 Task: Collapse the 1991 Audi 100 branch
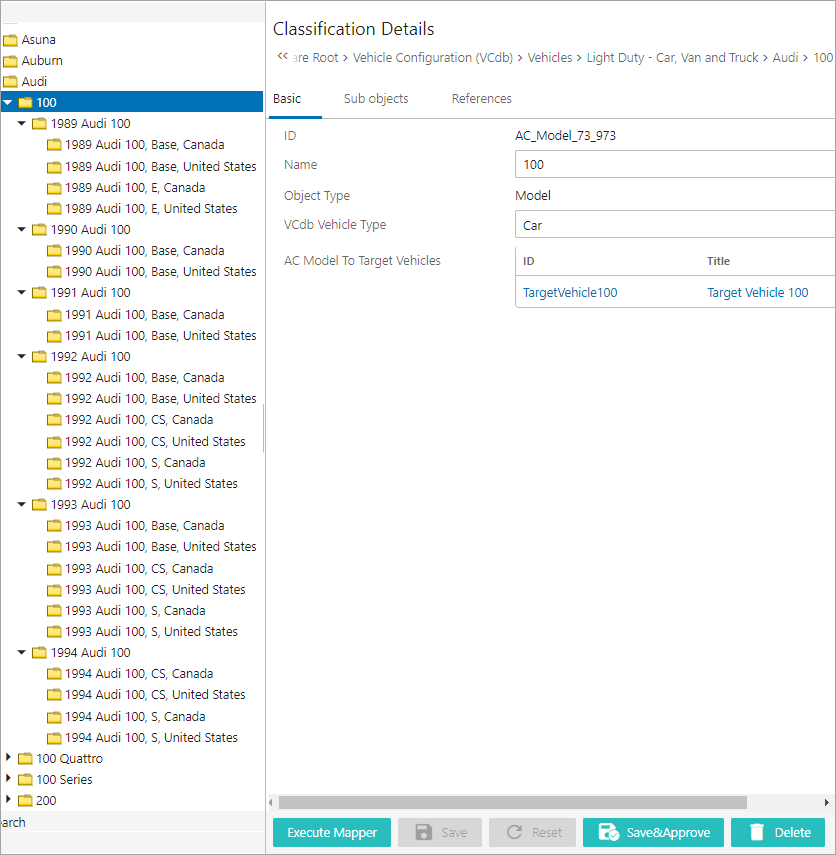pos(22,293)
